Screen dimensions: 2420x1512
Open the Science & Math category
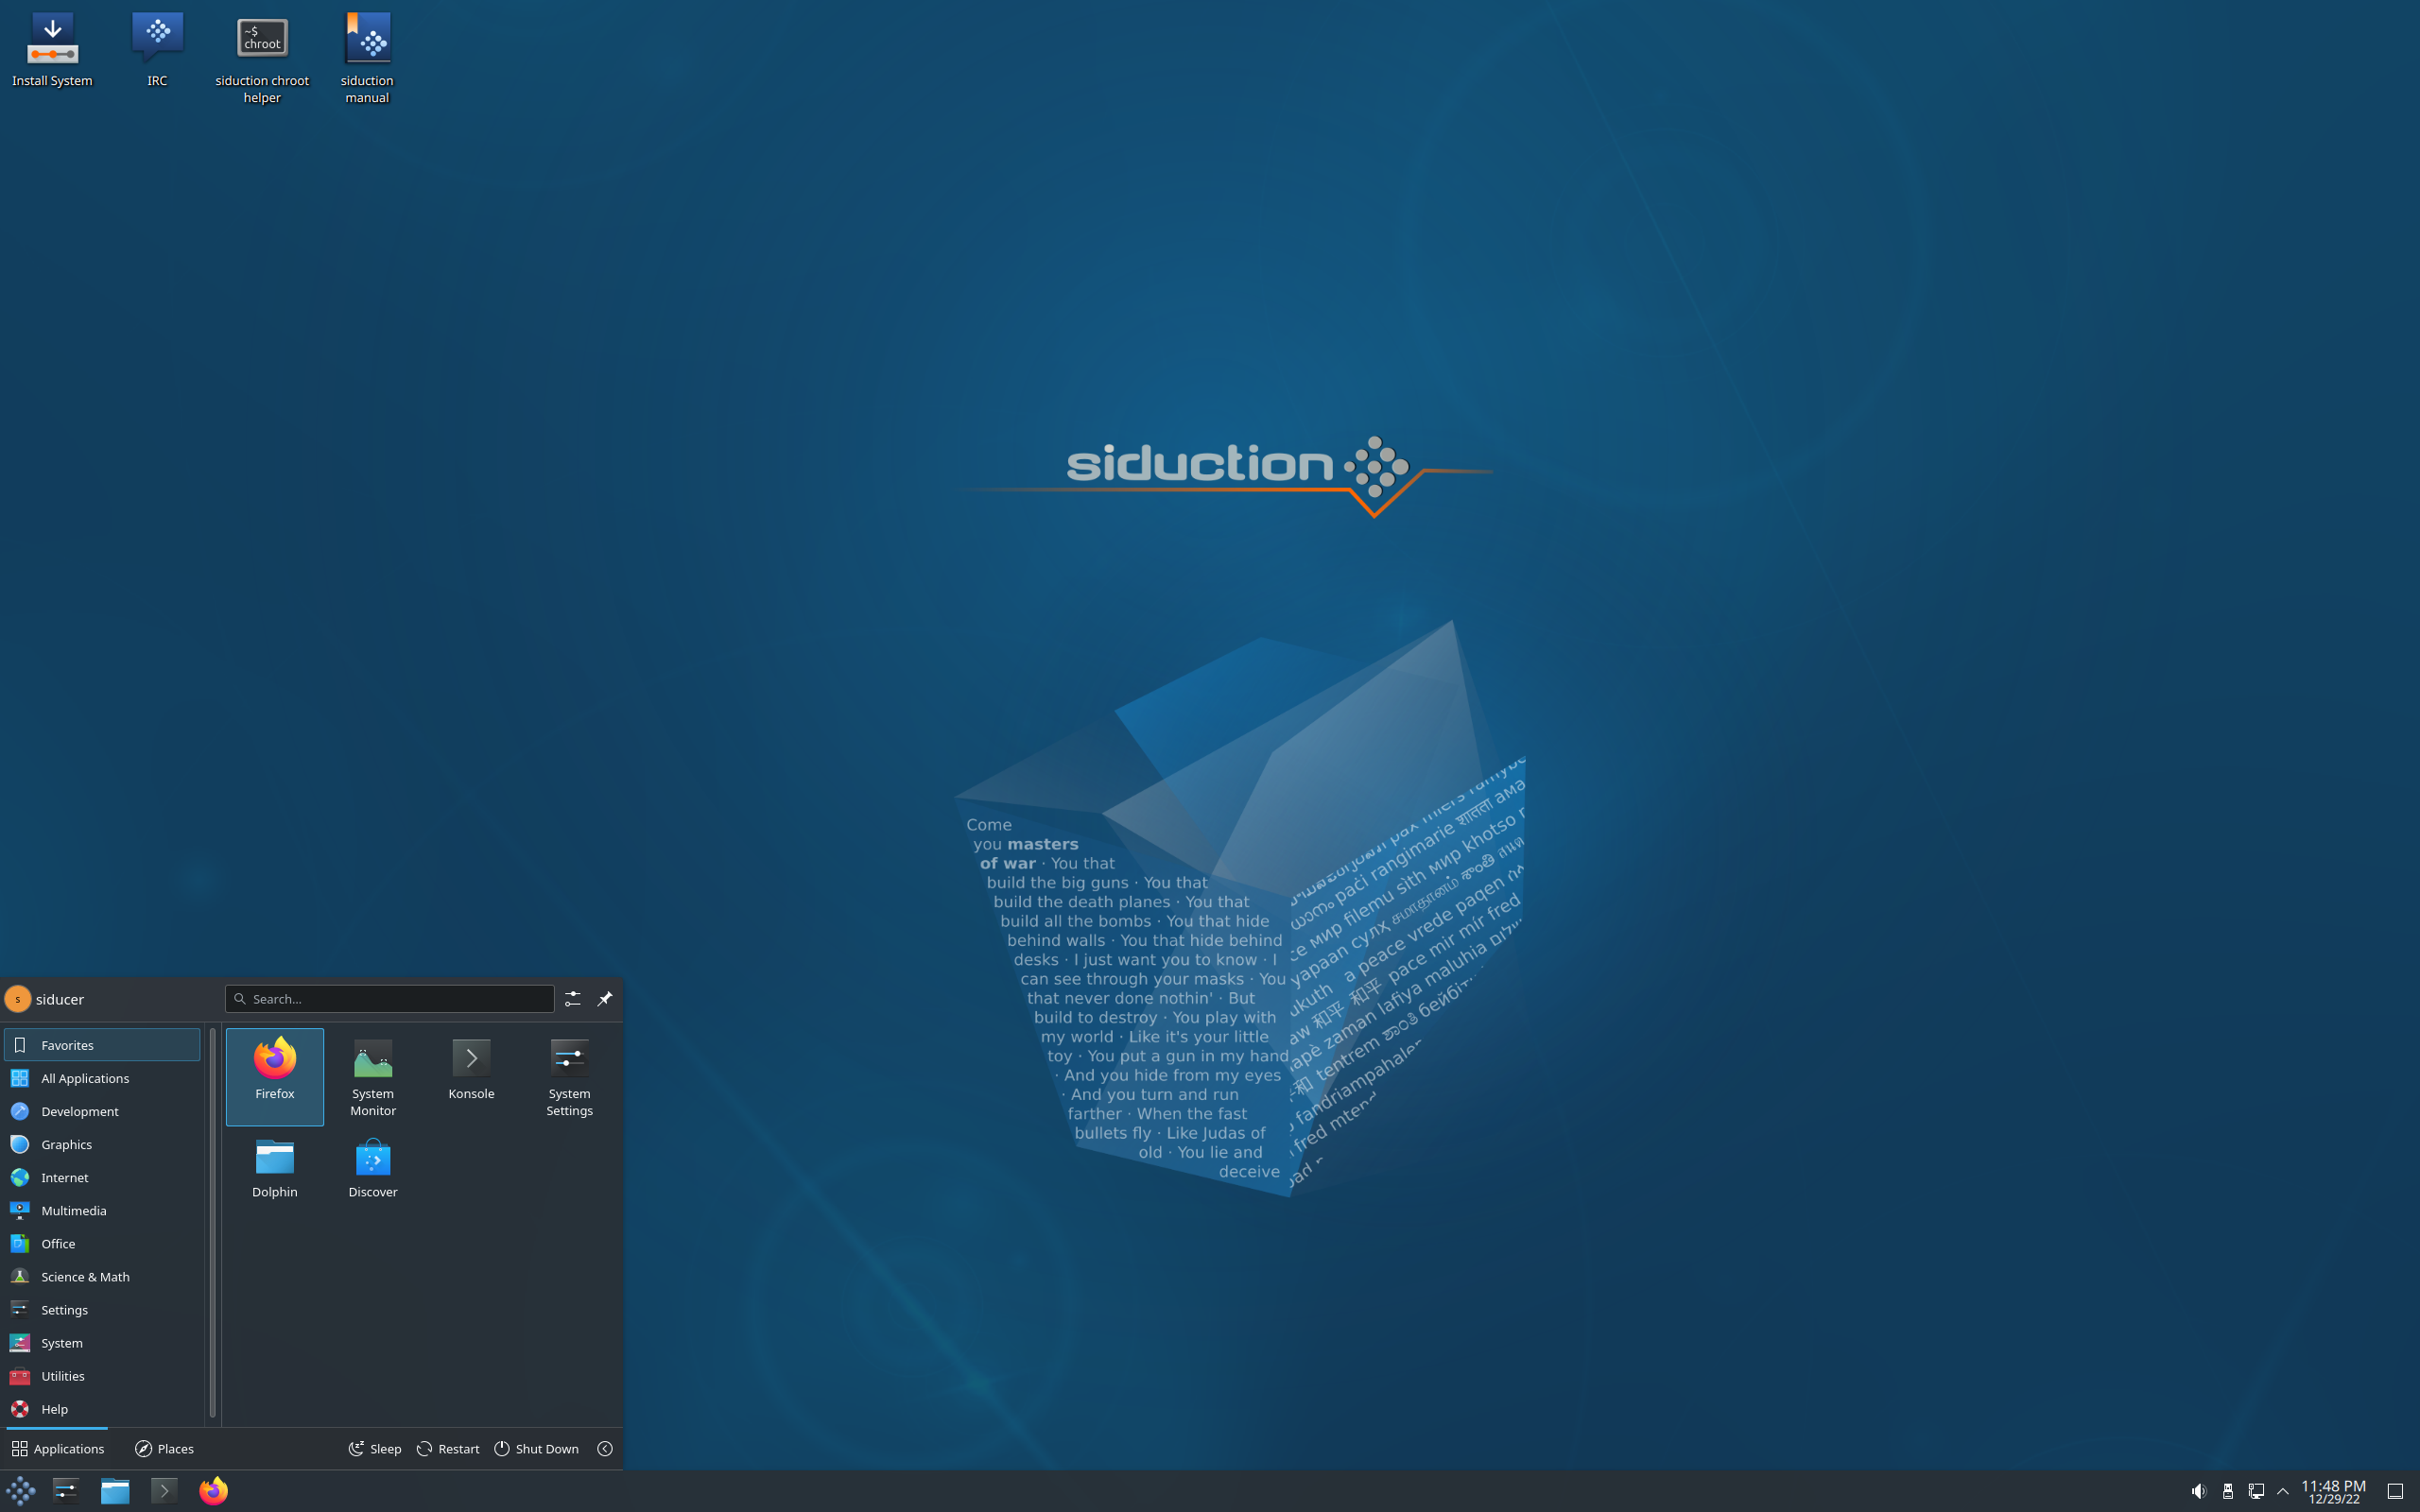[102, 1276]
